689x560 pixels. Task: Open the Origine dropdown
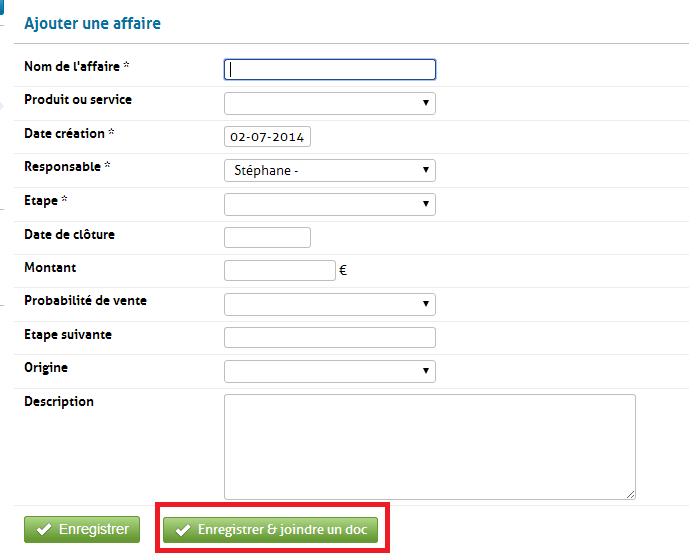pos(329,371)
